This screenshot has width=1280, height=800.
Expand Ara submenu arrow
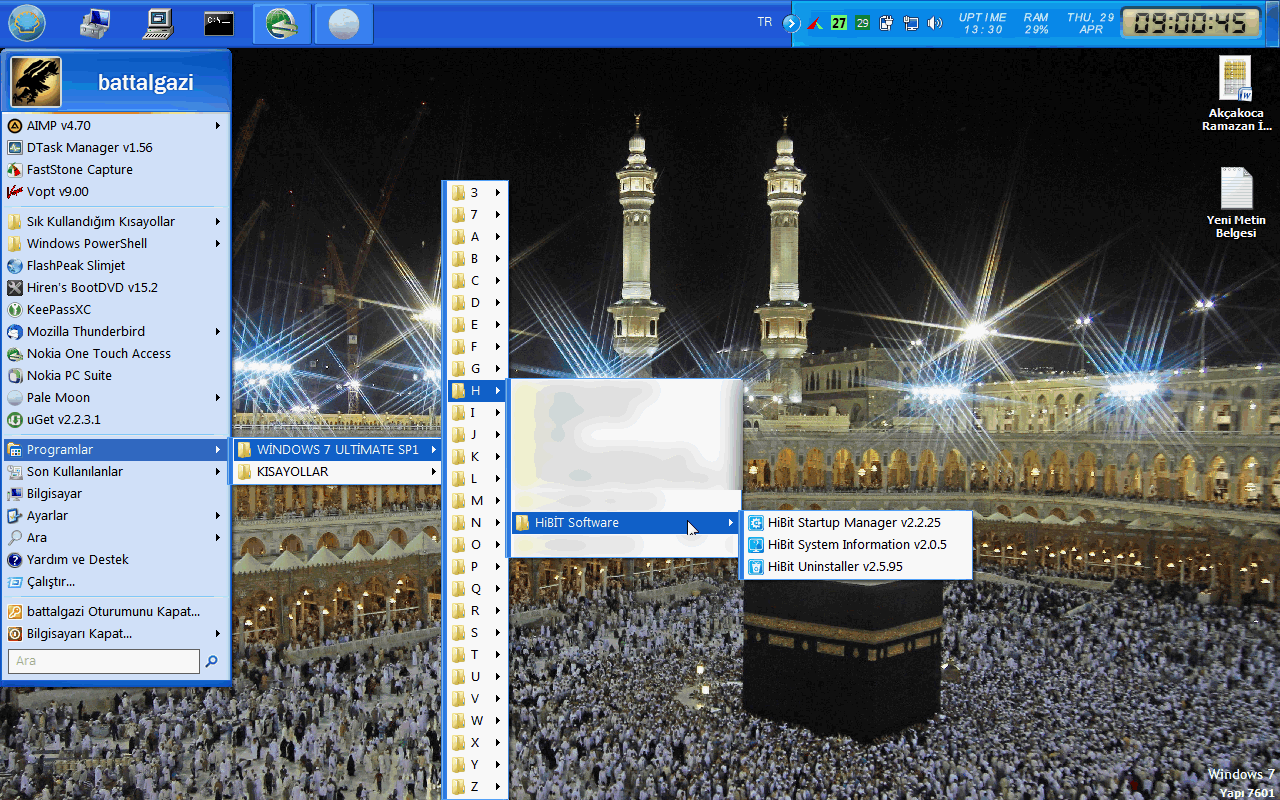pyautogui.click(x=218, y=538)
